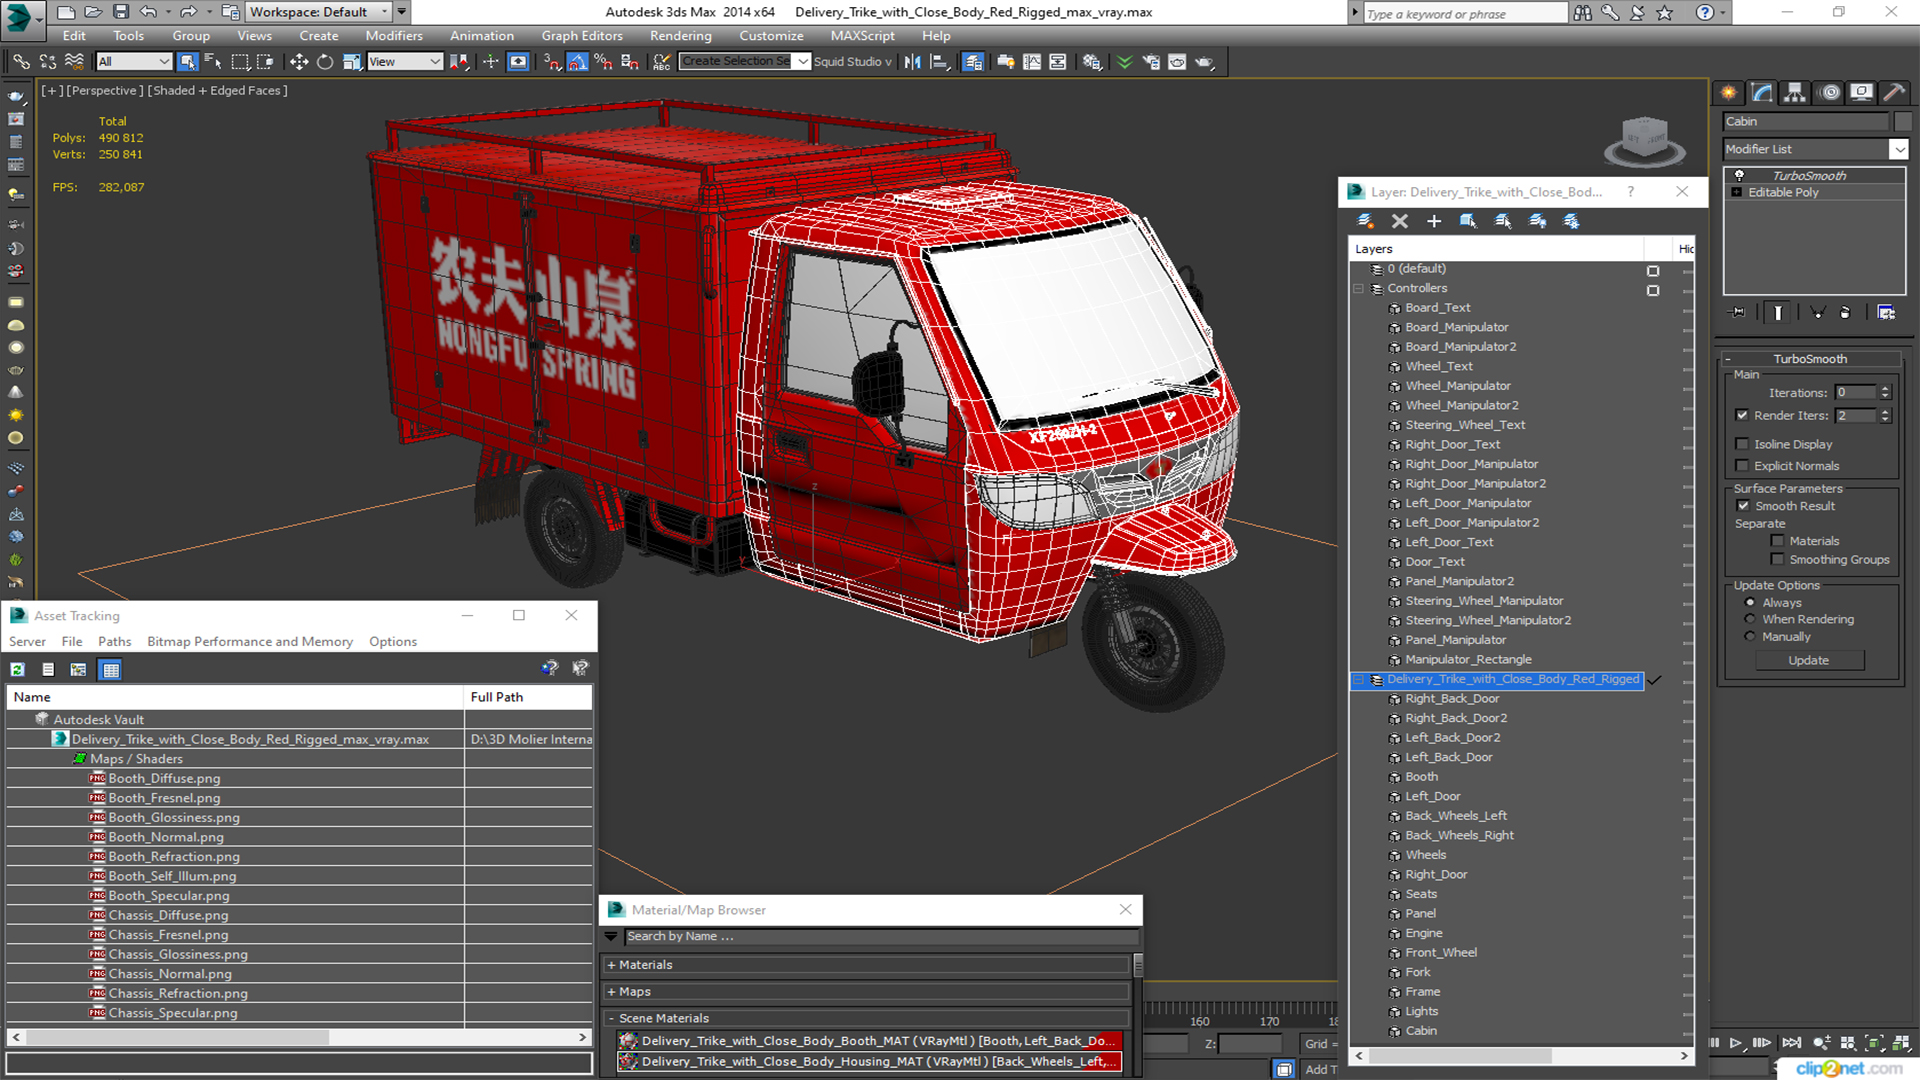Click the Open File folder icon
This screenshot has height=1080, width=1920.
coord(93,12)
